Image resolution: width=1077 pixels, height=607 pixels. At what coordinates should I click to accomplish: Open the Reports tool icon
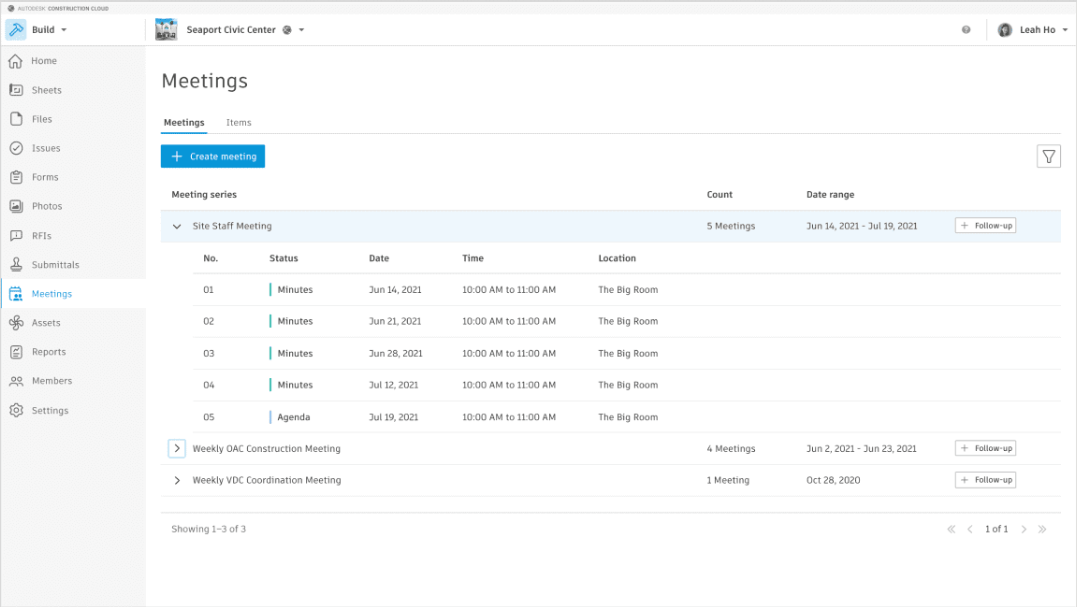coord(16,352)
